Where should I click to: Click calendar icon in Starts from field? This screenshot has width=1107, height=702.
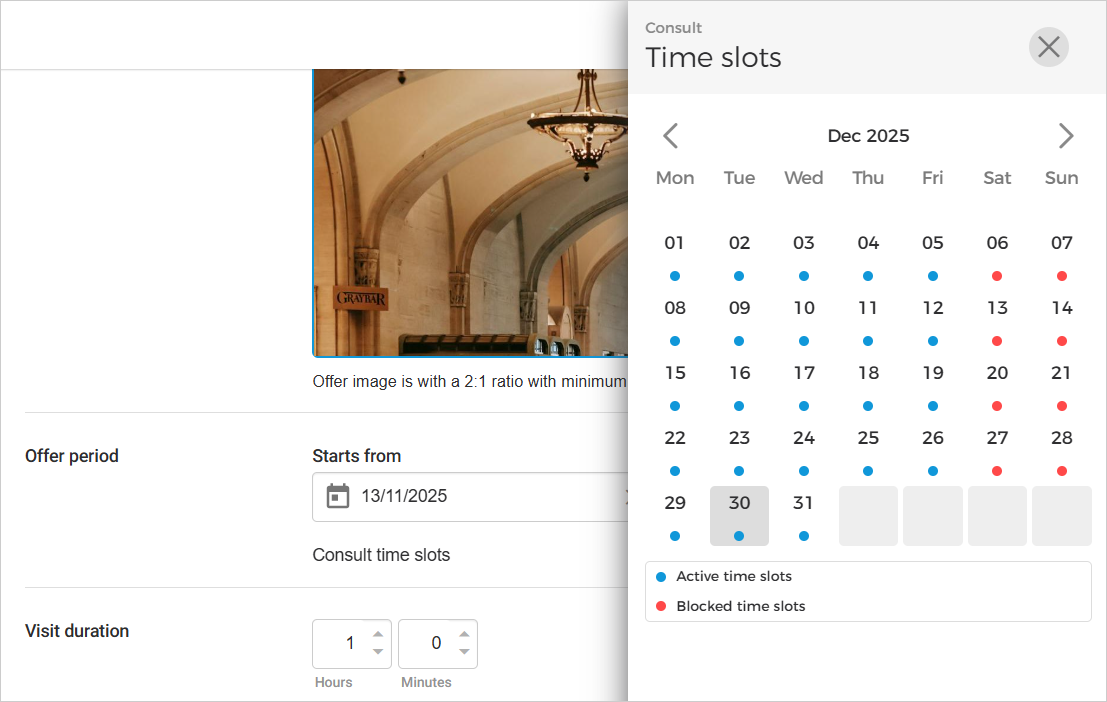[x=339, y=496]
